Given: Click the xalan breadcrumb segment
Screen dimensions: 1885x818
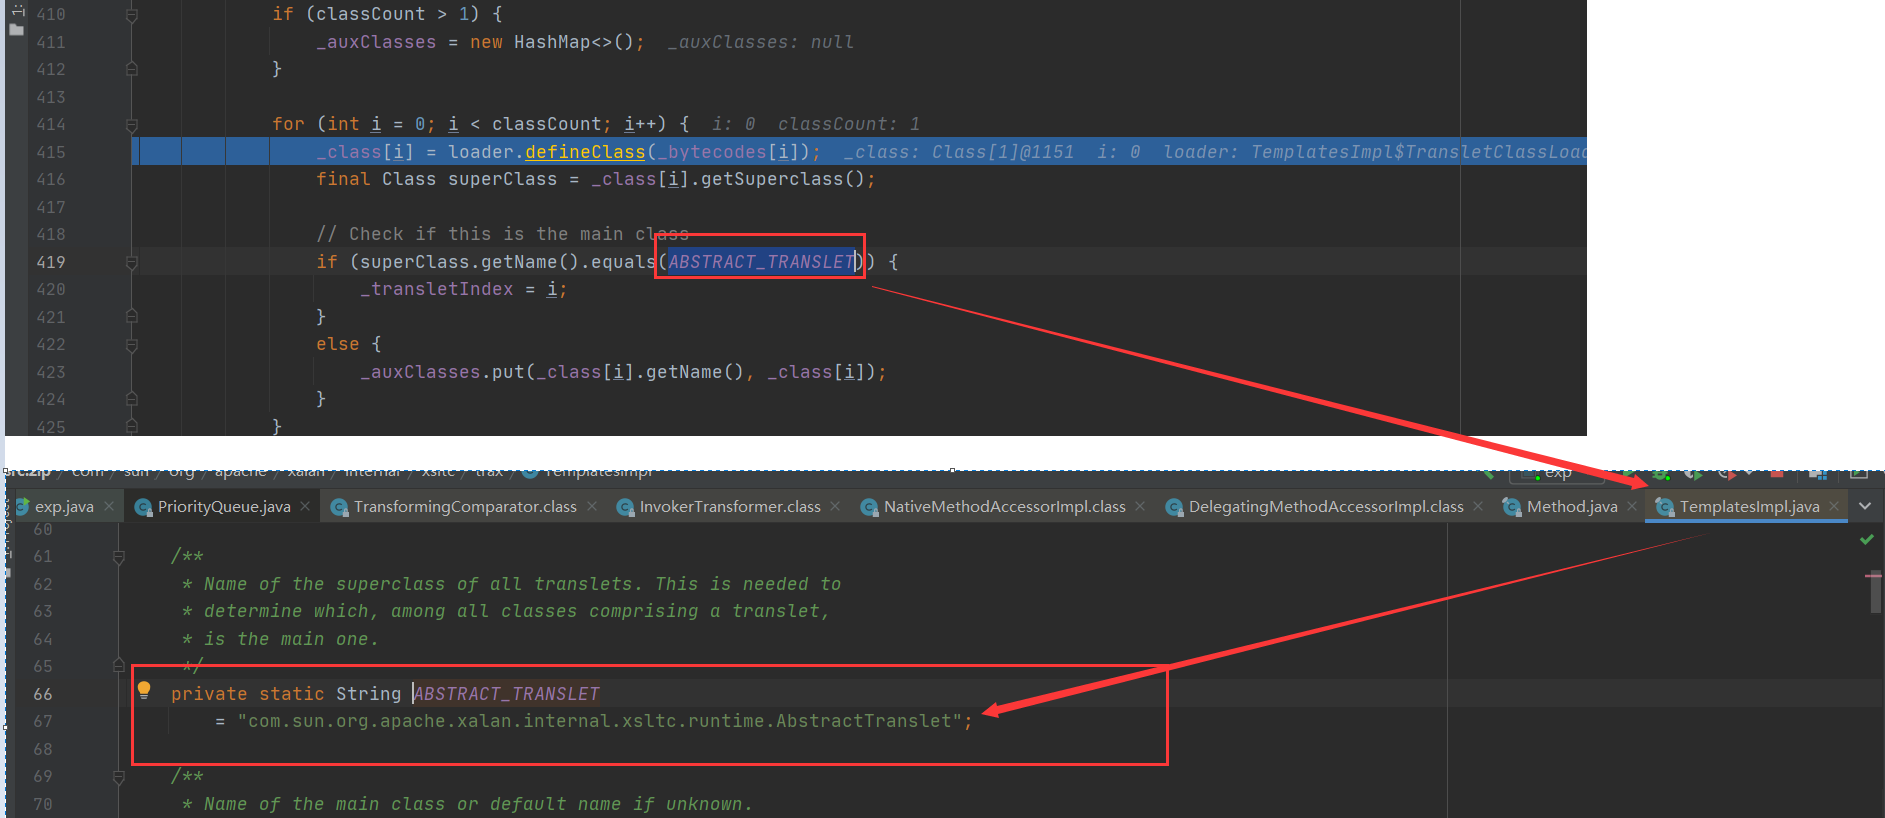Looking at the screenshot, I should (x=306, y=472).
